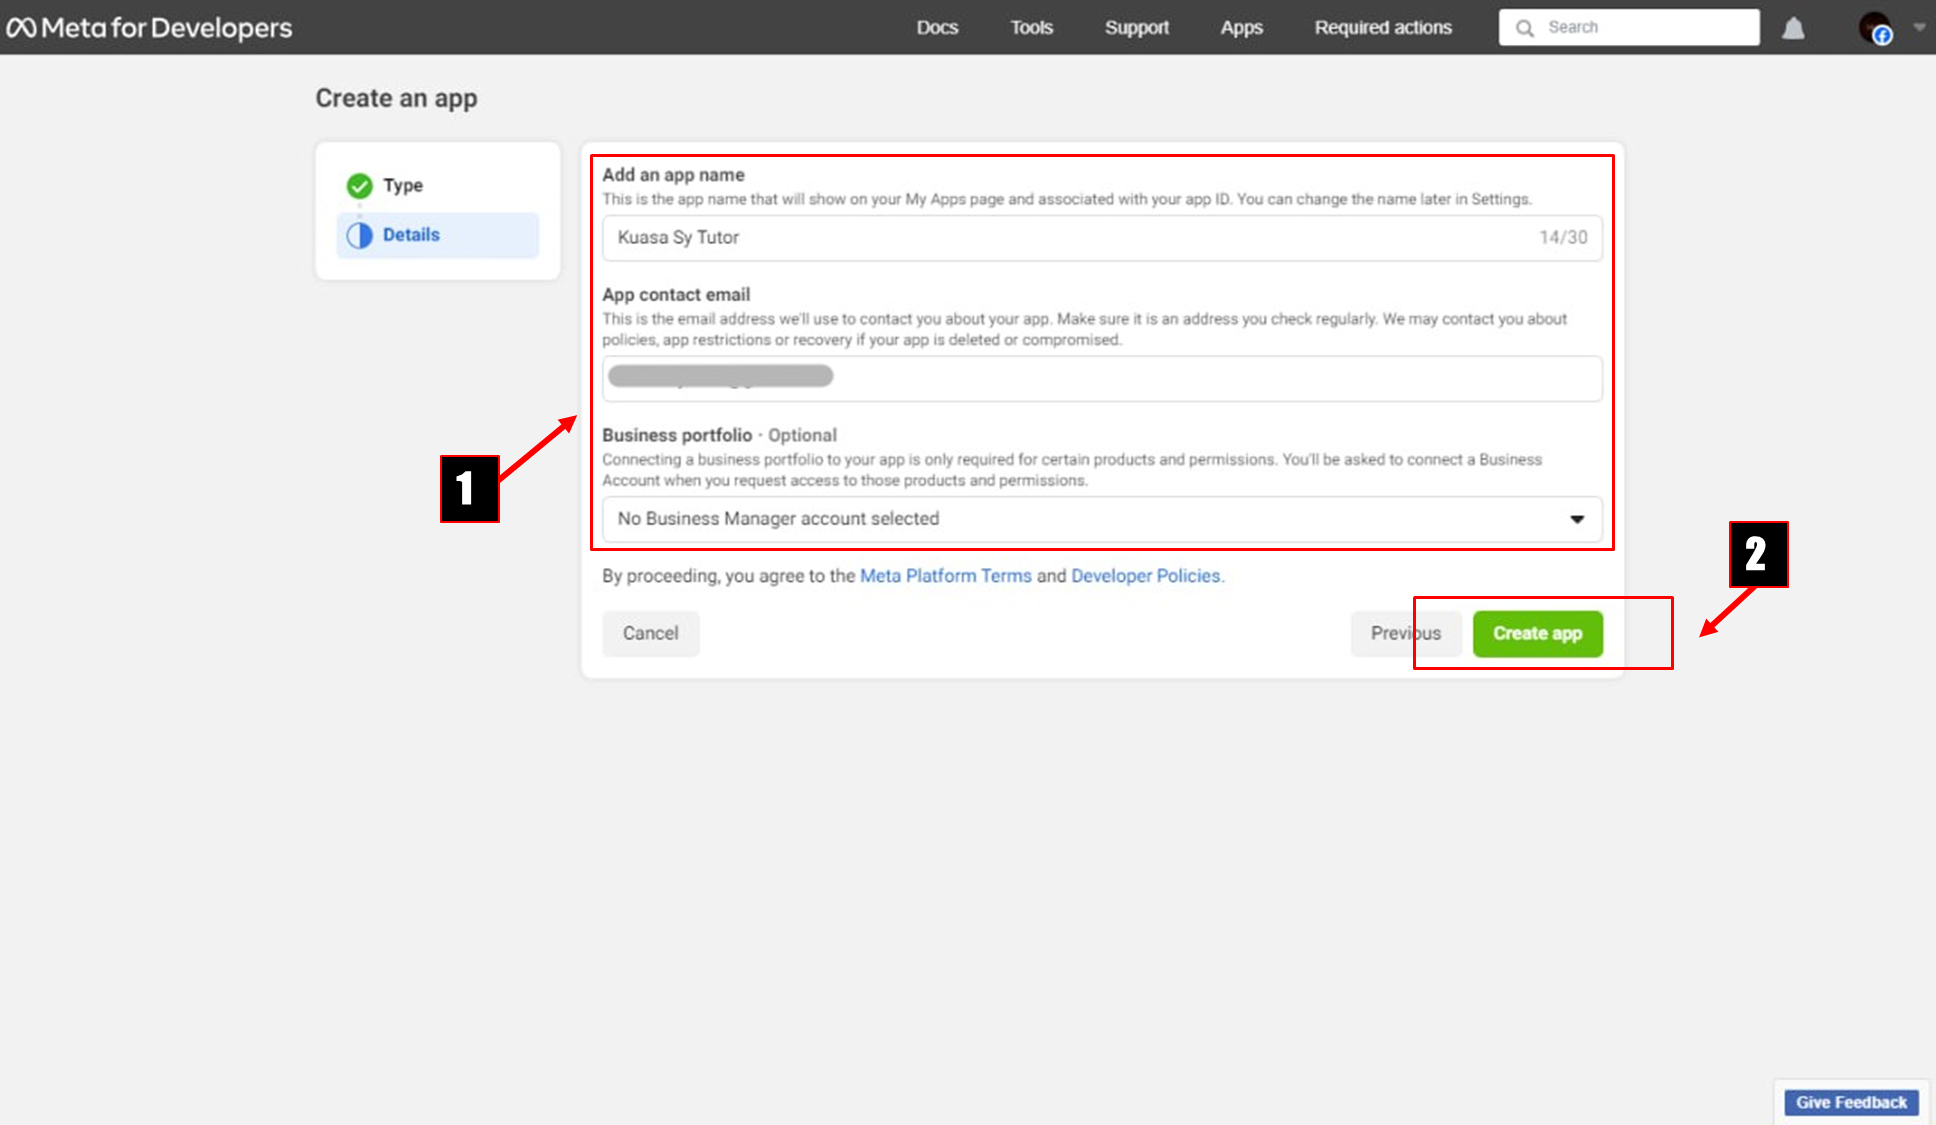This screenshot has width=1936, height=1125.
Task: Go to the Support menu
Action: click(1136, 28)
